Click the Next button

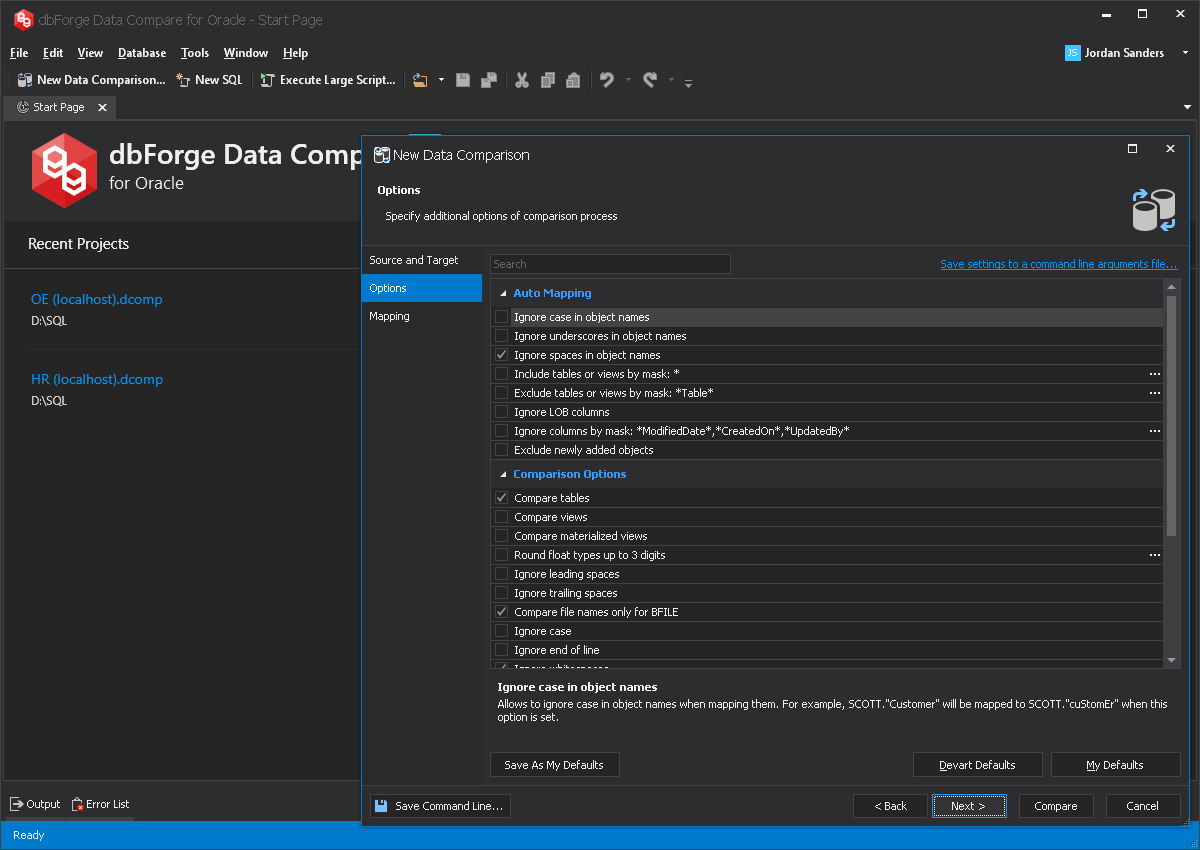coord(969,806)
